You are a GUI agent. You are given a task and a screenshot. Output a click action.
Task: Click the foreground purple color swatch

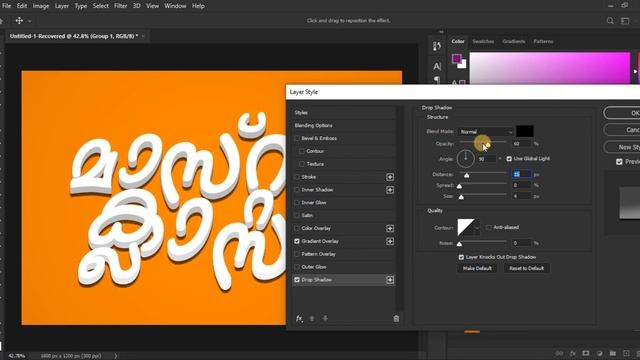tap(457, 59)
